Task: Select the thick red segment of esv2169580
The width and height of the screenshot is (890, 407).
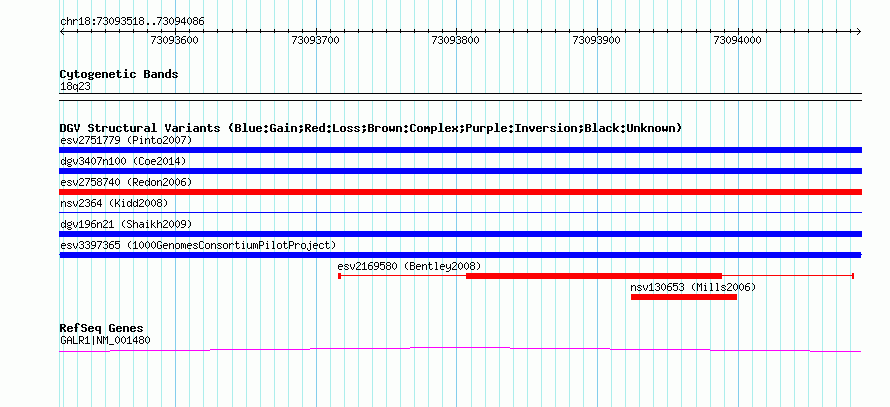Action: click(594, 276)
